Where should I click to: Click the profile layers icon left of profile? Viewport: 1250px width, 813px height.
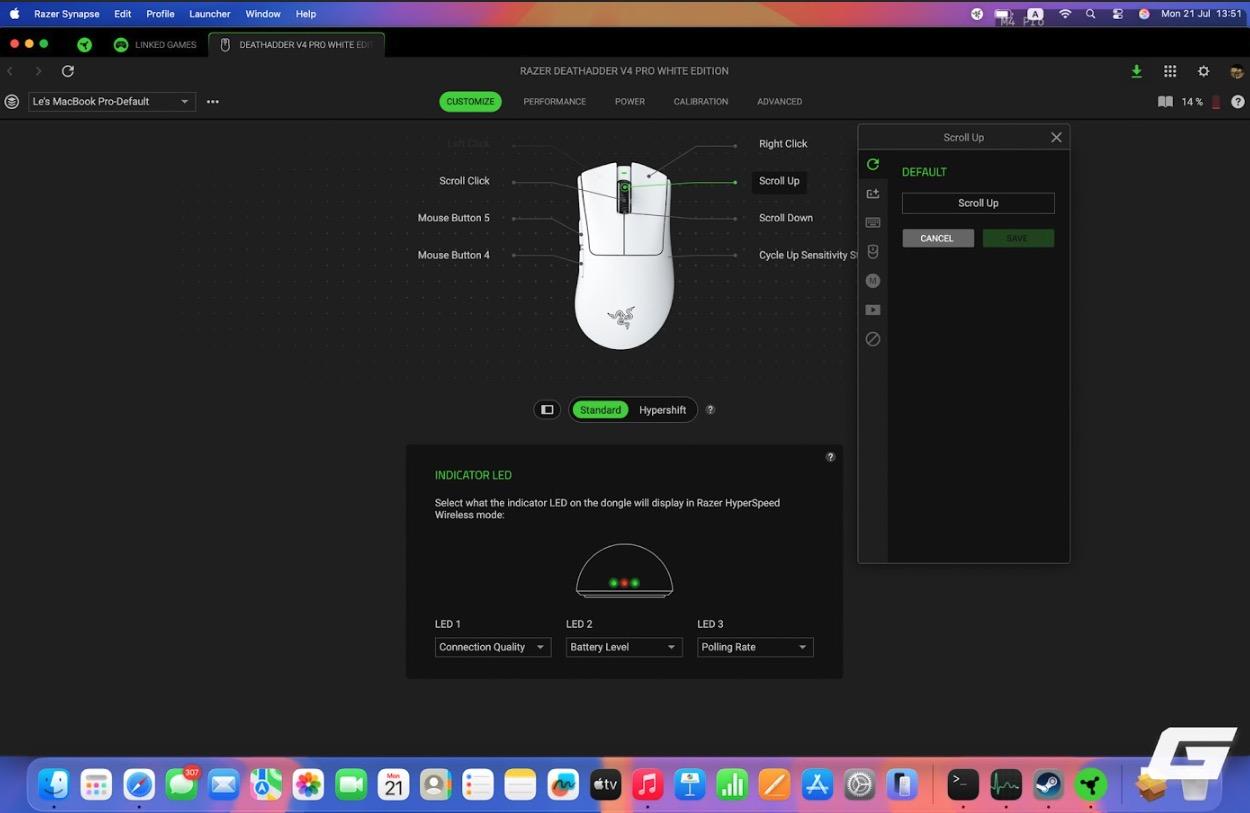(x=12, y=101)
